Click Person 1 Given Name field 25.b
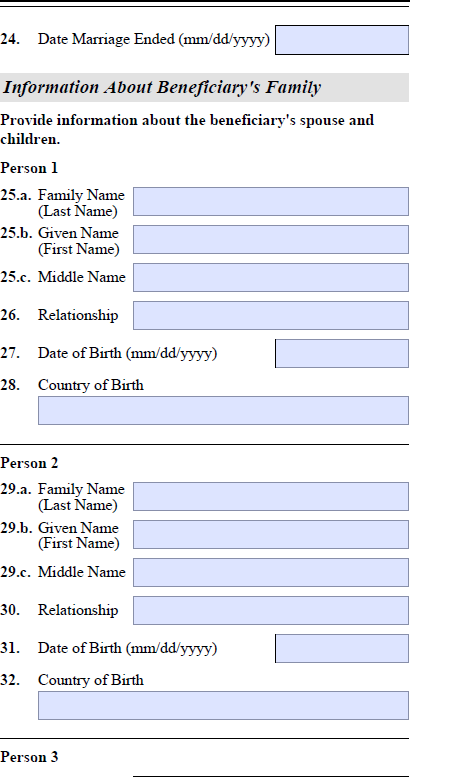Screen dimensions: 457x777 [271, 239]
